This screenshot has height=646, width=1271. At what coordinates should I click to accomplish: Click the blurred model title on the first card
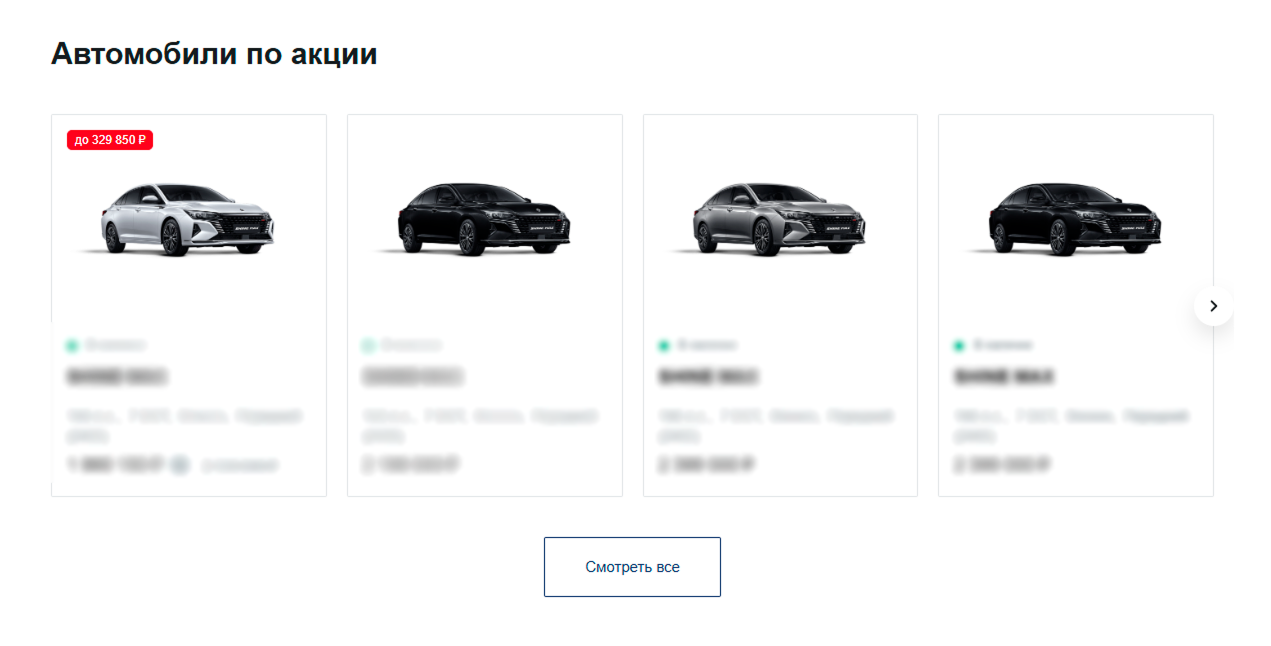pos(116,377)
